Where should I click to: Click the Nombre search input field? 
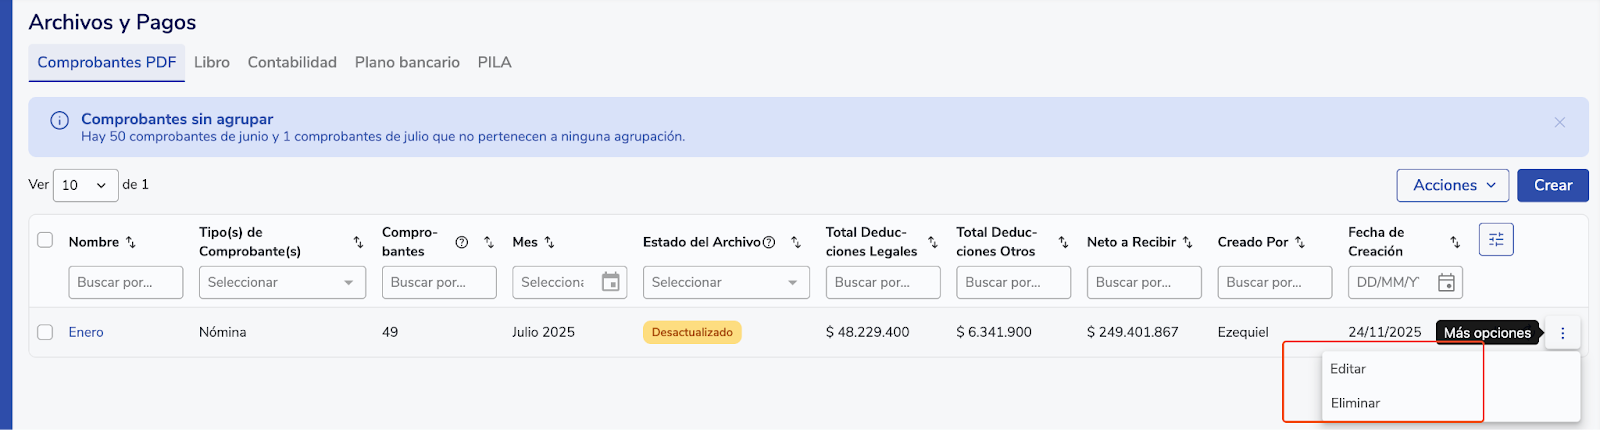pyautogui.click(x=125, y=283)
